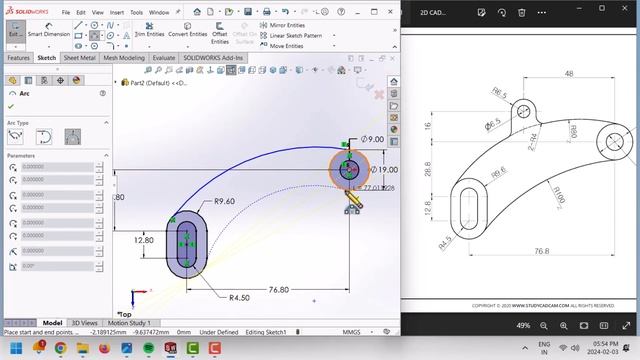Screen dimensions: 640x360
Task: Select the Centerpoint Arc type
Action: pyautogui.click(x=16, y=136)
